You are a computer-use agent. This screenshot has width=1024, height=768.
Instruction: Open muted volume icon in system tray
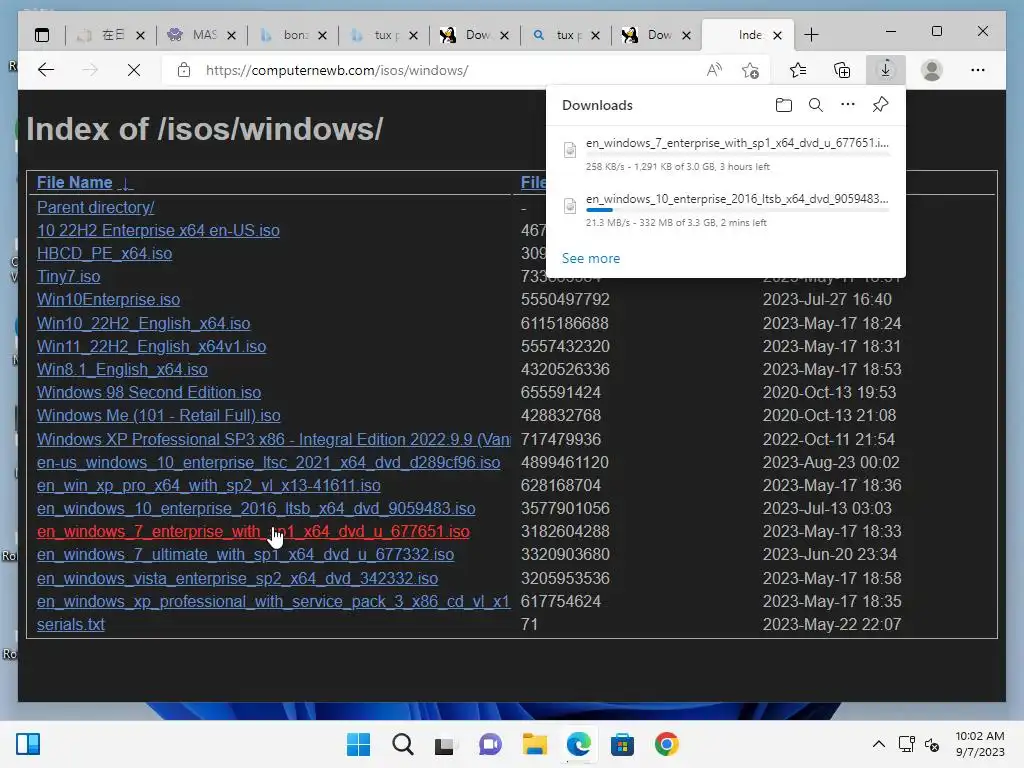pyautogui.click(x=932, y=744)
